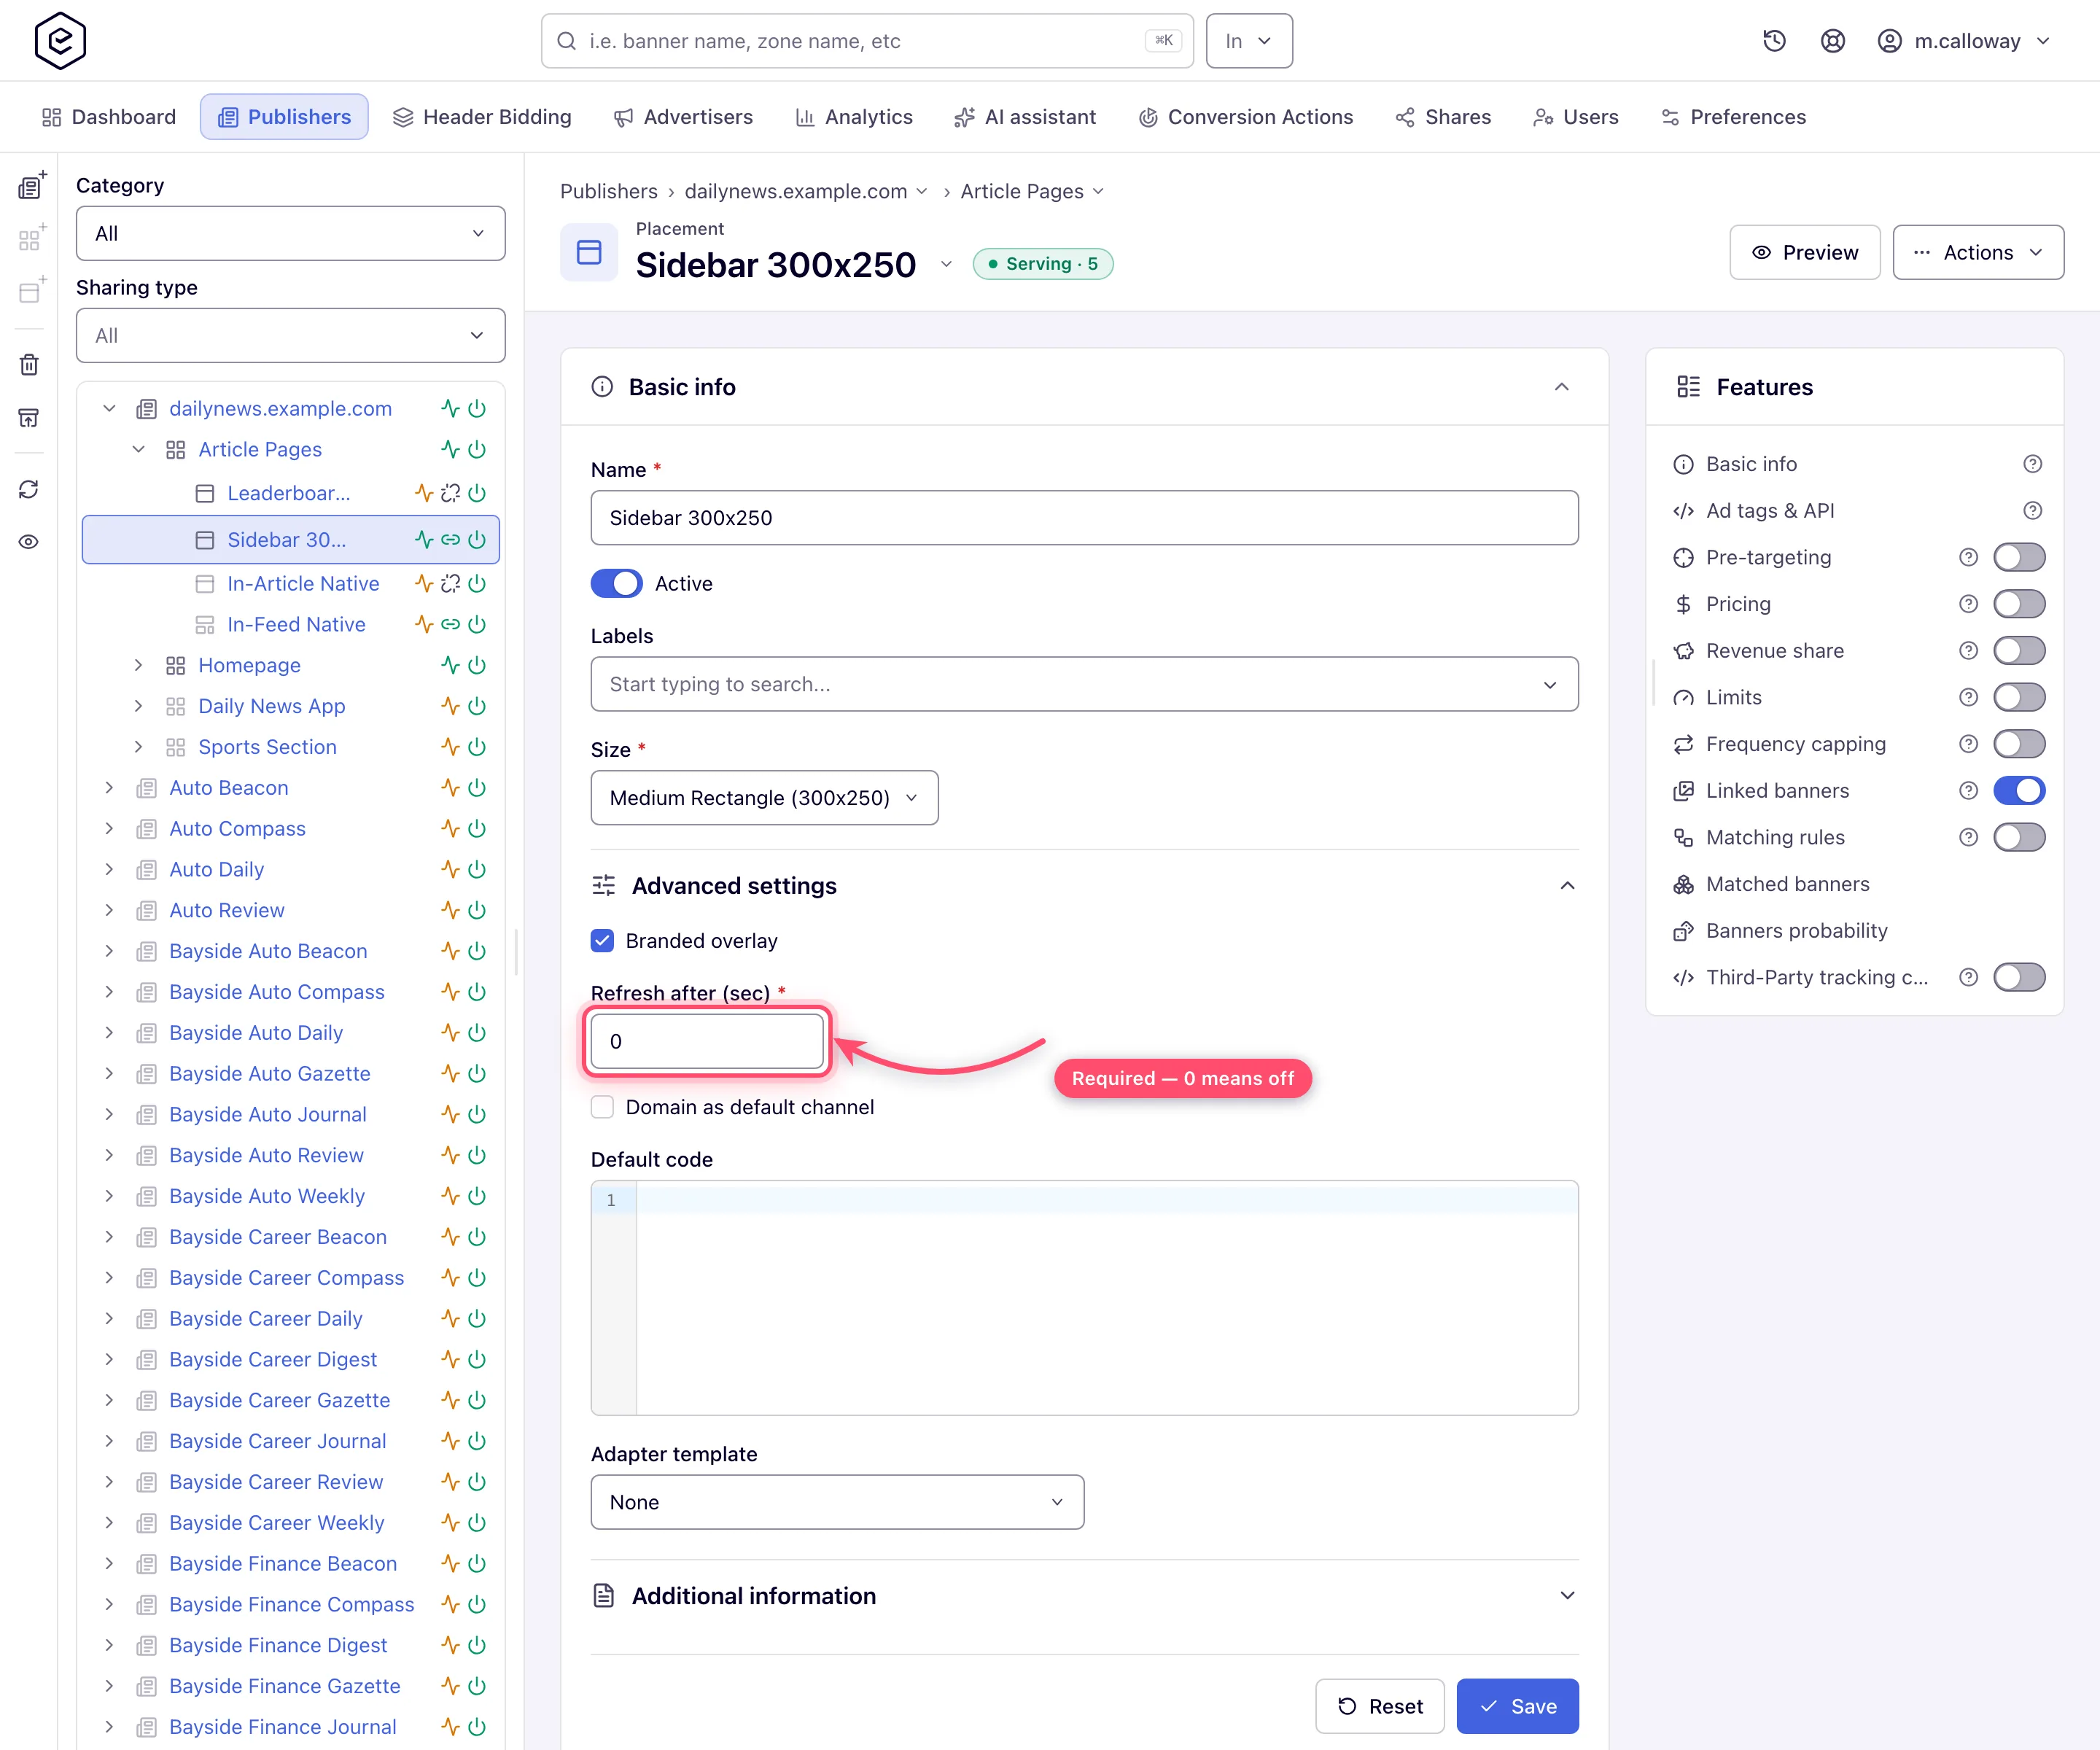This screenshot has width=2100, height=1750.
Task: Click the app logo in top-left
Action: tap(60, 41)
